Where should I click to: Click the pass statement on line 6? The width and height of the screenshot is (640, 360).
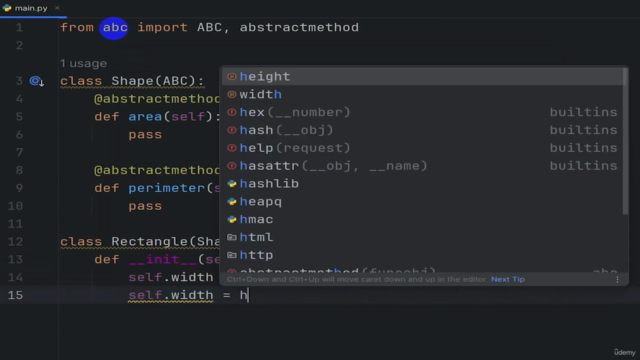[x=145, y=135]
